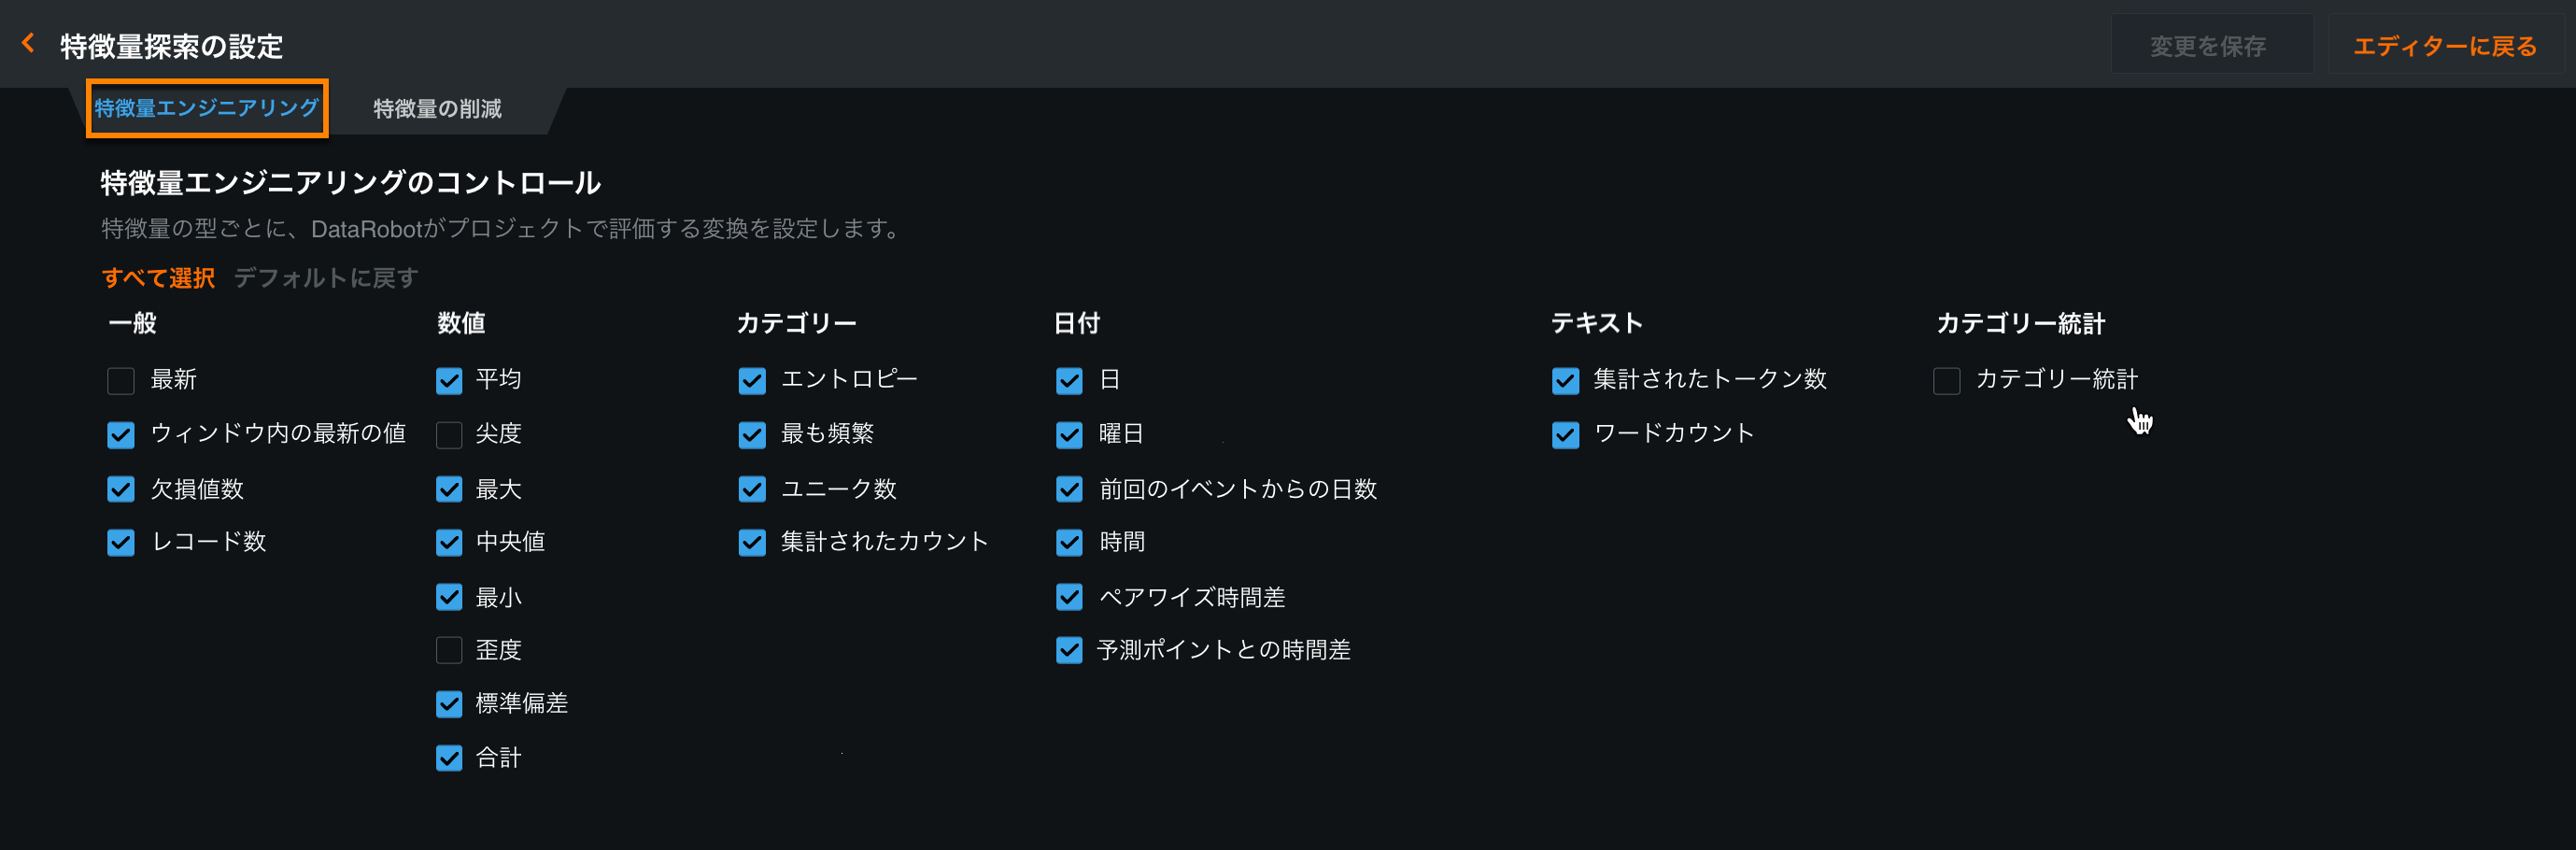Uncheck 集計されたトークン数 checkbox

(1565, 380)
